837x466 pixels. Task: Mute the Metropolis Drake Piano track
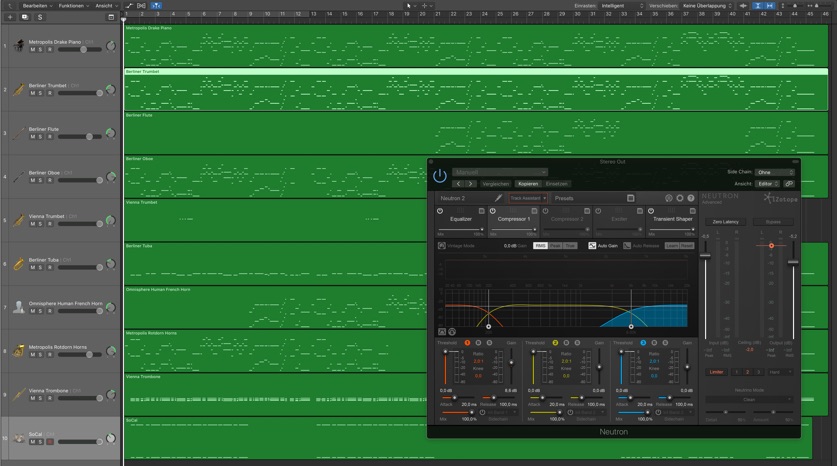[33, 50]
